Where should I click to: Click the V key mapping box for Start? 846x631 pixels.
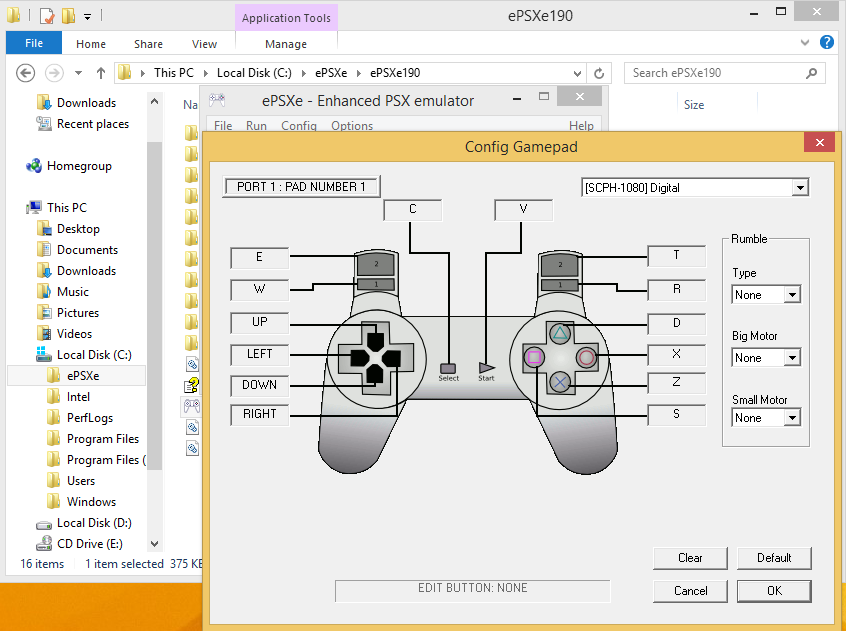pos(523,210)
